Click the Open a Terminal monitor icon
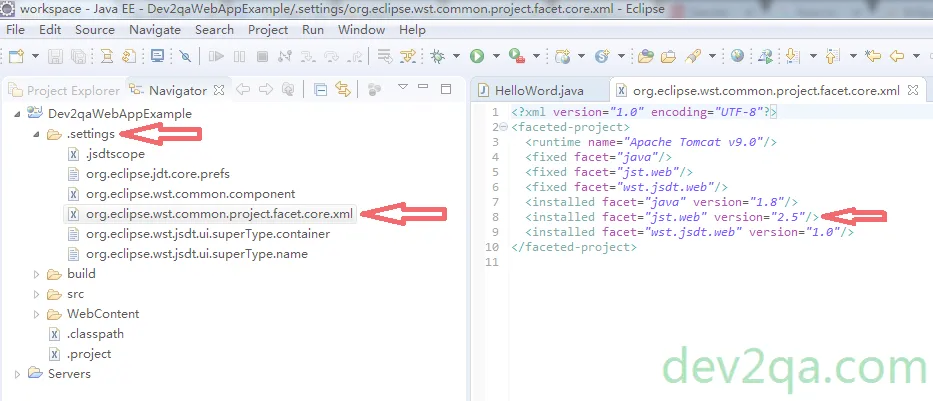Image resolution: width=933 pixels, height=401 pixels. point(158,56)
